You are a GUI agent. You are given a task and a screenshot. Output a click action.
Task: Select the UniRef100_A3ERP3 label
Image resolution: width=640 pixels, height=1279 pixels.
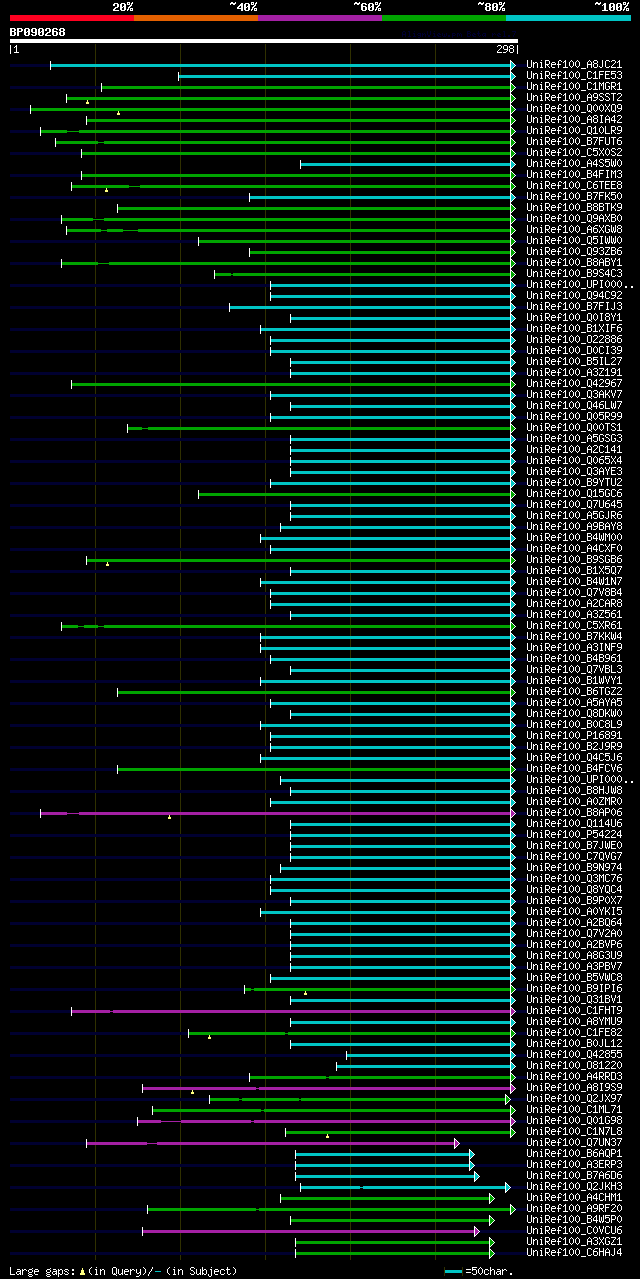point(574,1164)
